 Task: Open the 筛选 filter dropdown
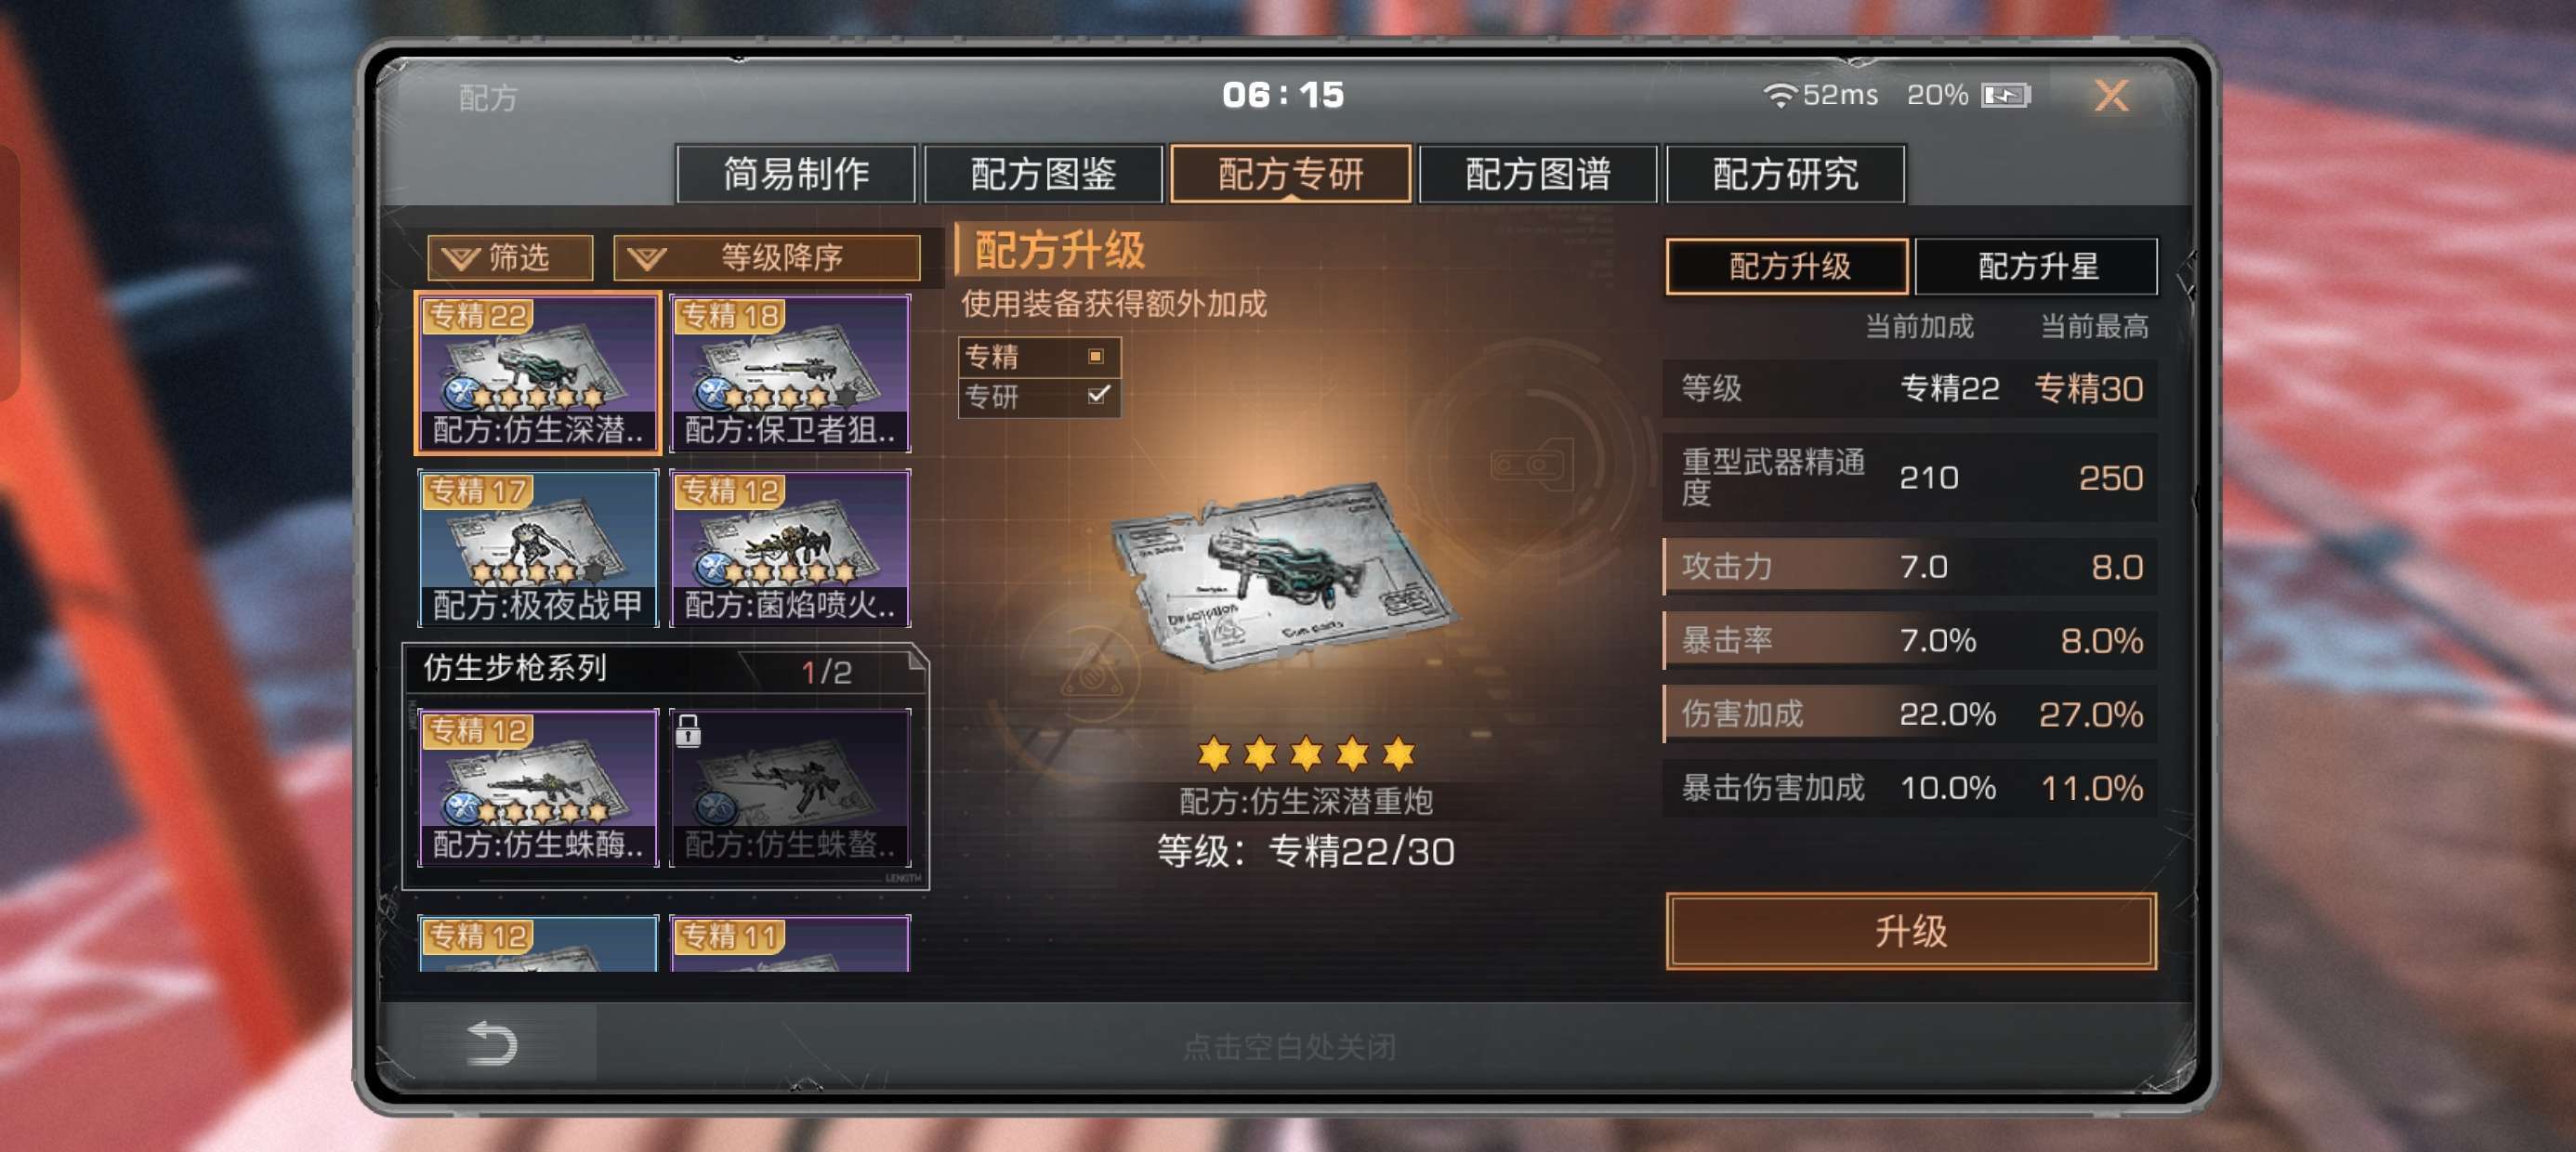click(510, 258)
